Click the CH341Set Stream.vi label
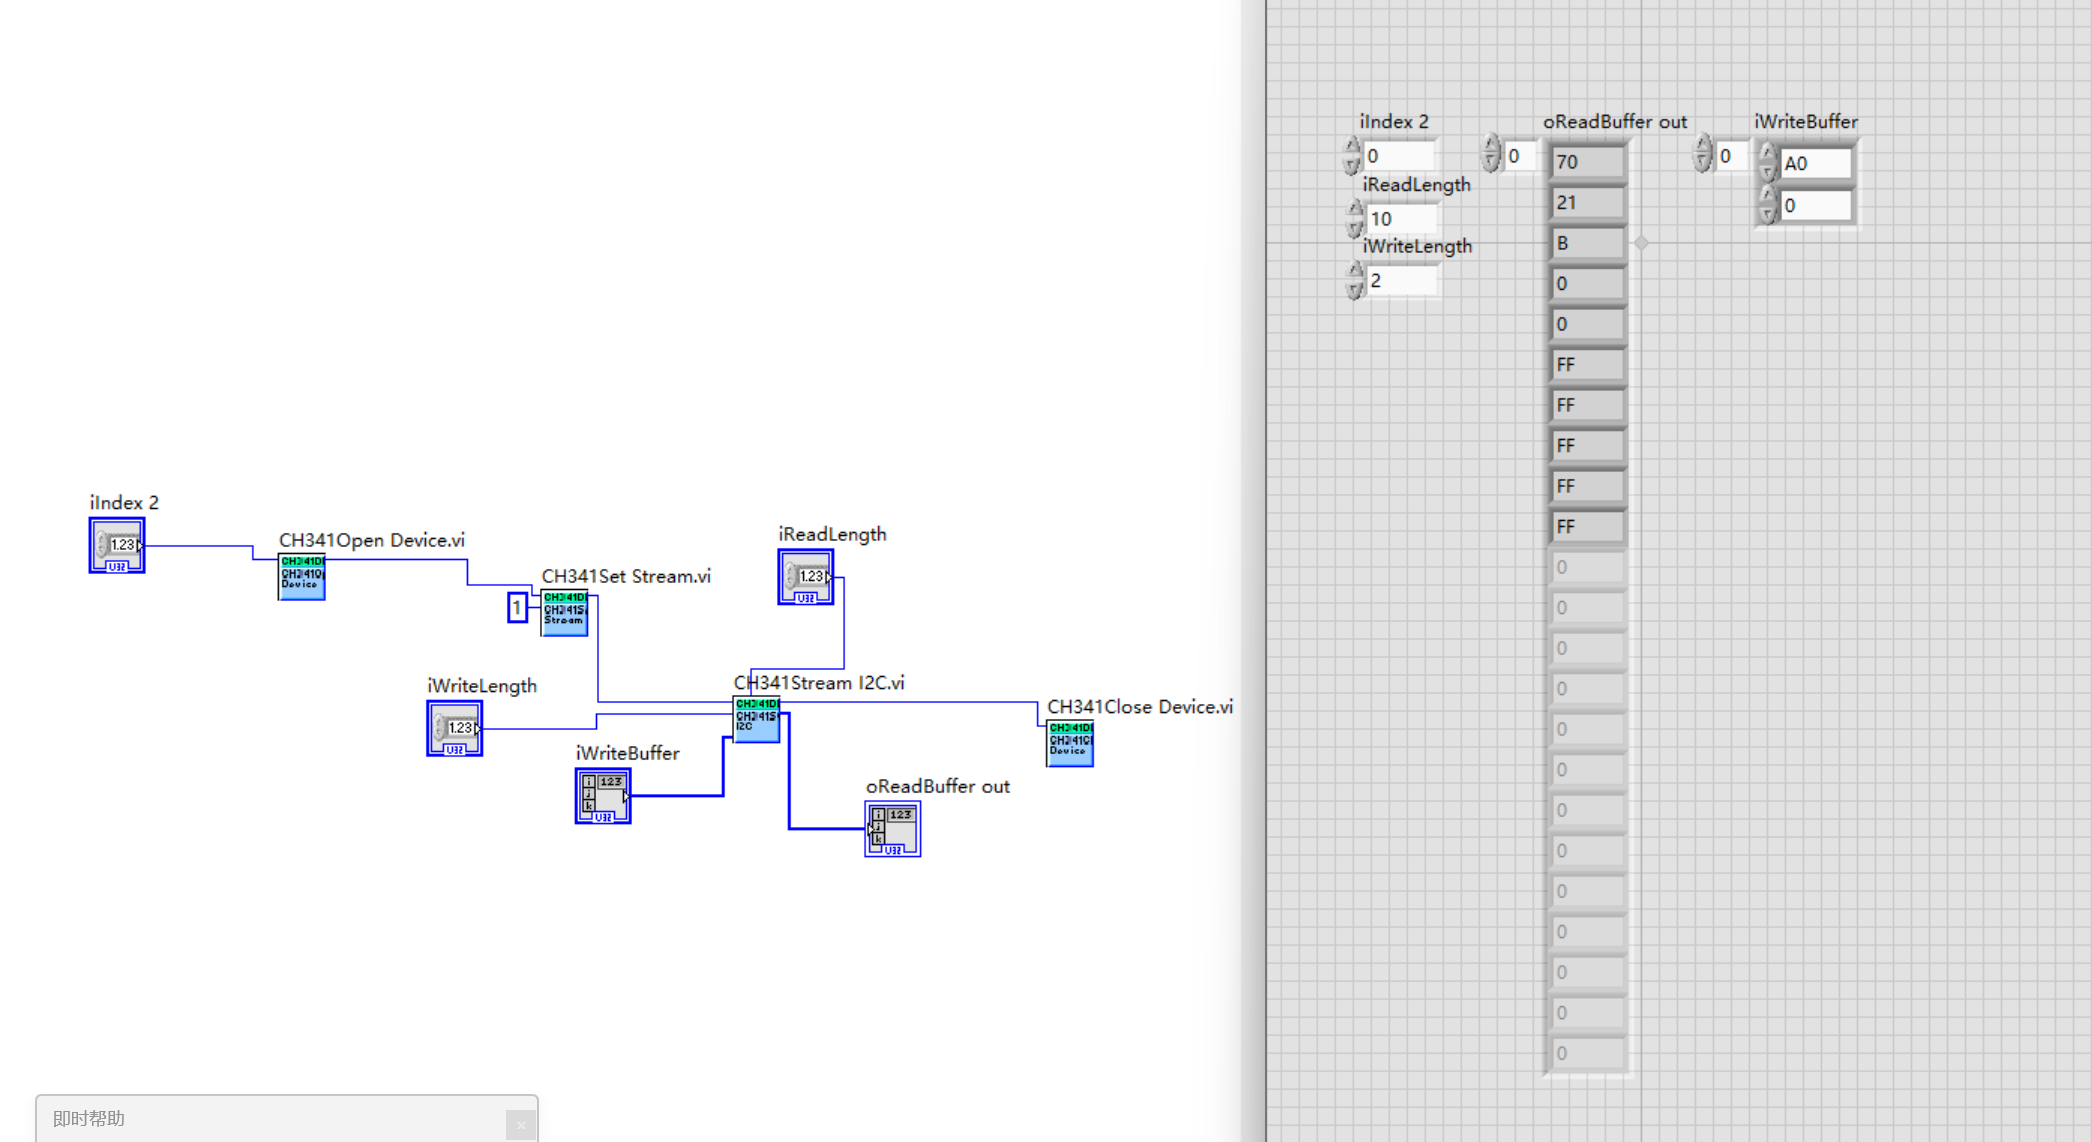 tap(626, 576)
